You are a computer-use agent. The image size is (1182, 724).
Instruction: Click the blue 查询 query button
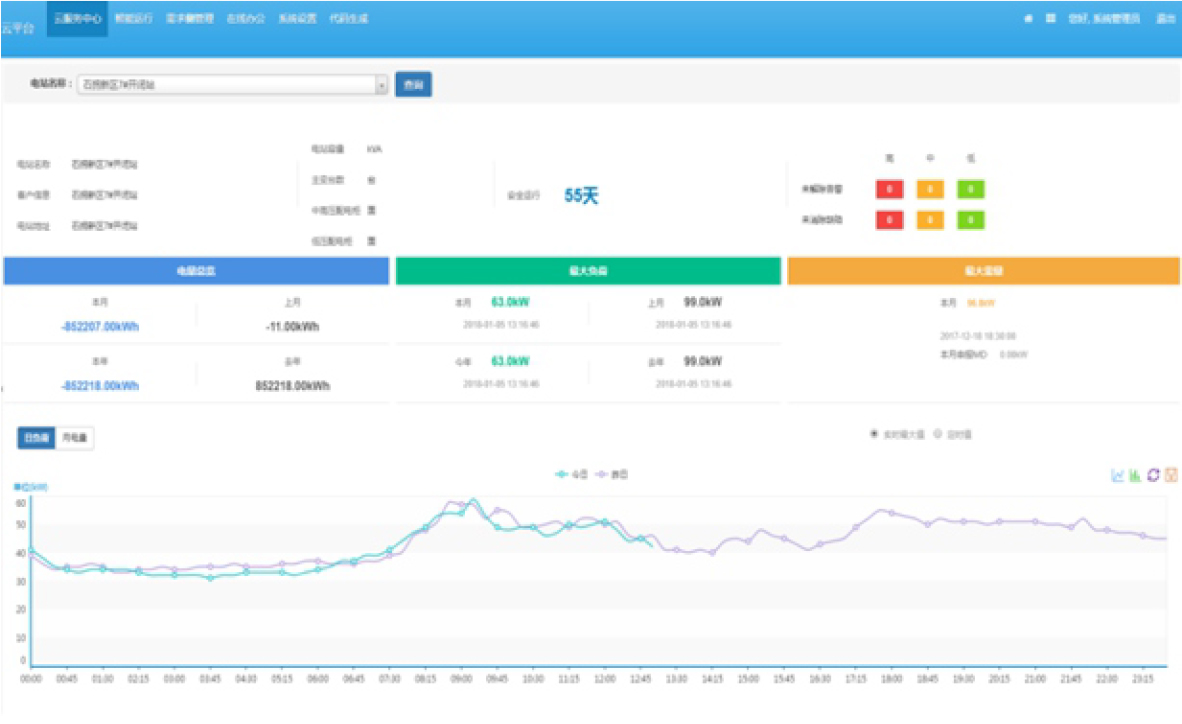413,84
